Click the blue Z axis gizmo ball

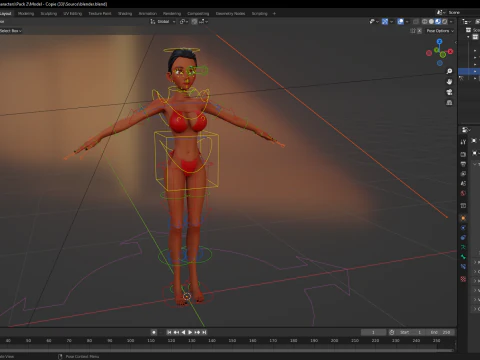coord(440,41)
